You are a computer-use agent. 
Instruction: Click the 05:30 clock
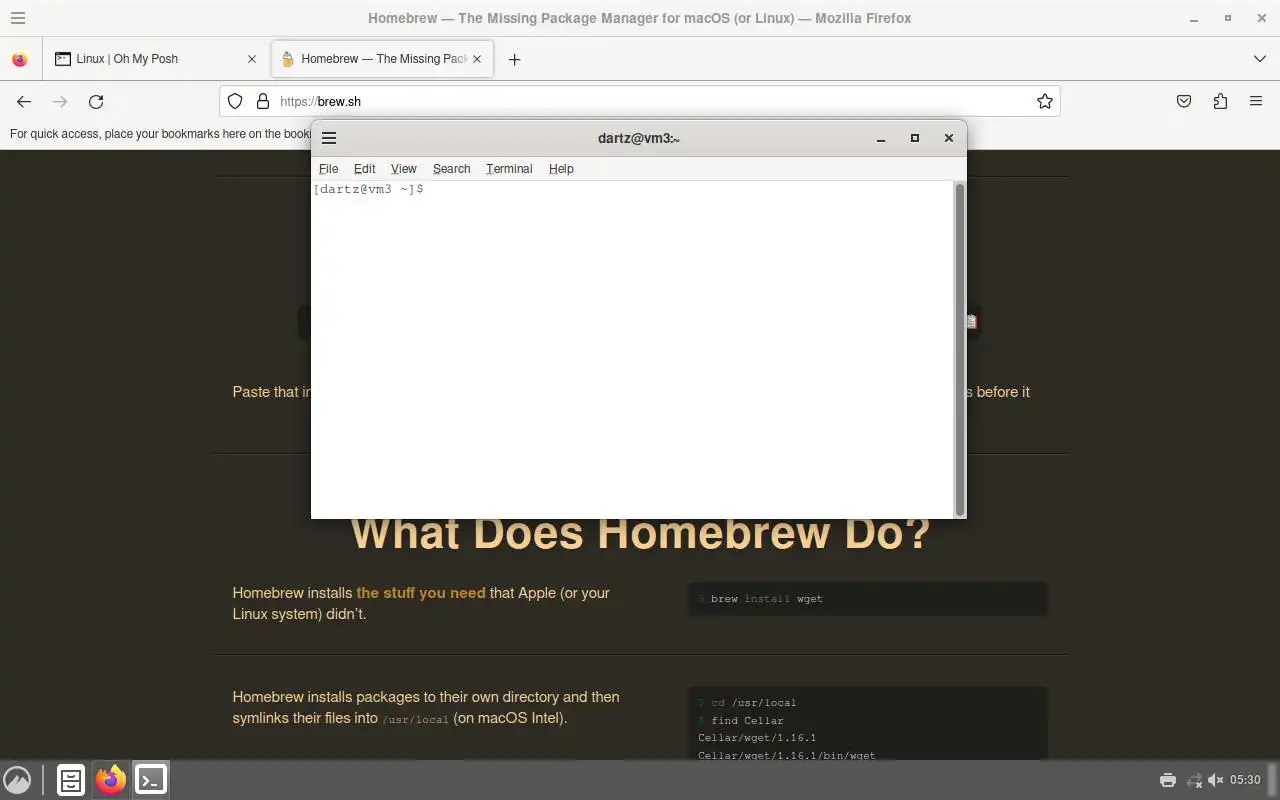click(x=1245, y=780)
